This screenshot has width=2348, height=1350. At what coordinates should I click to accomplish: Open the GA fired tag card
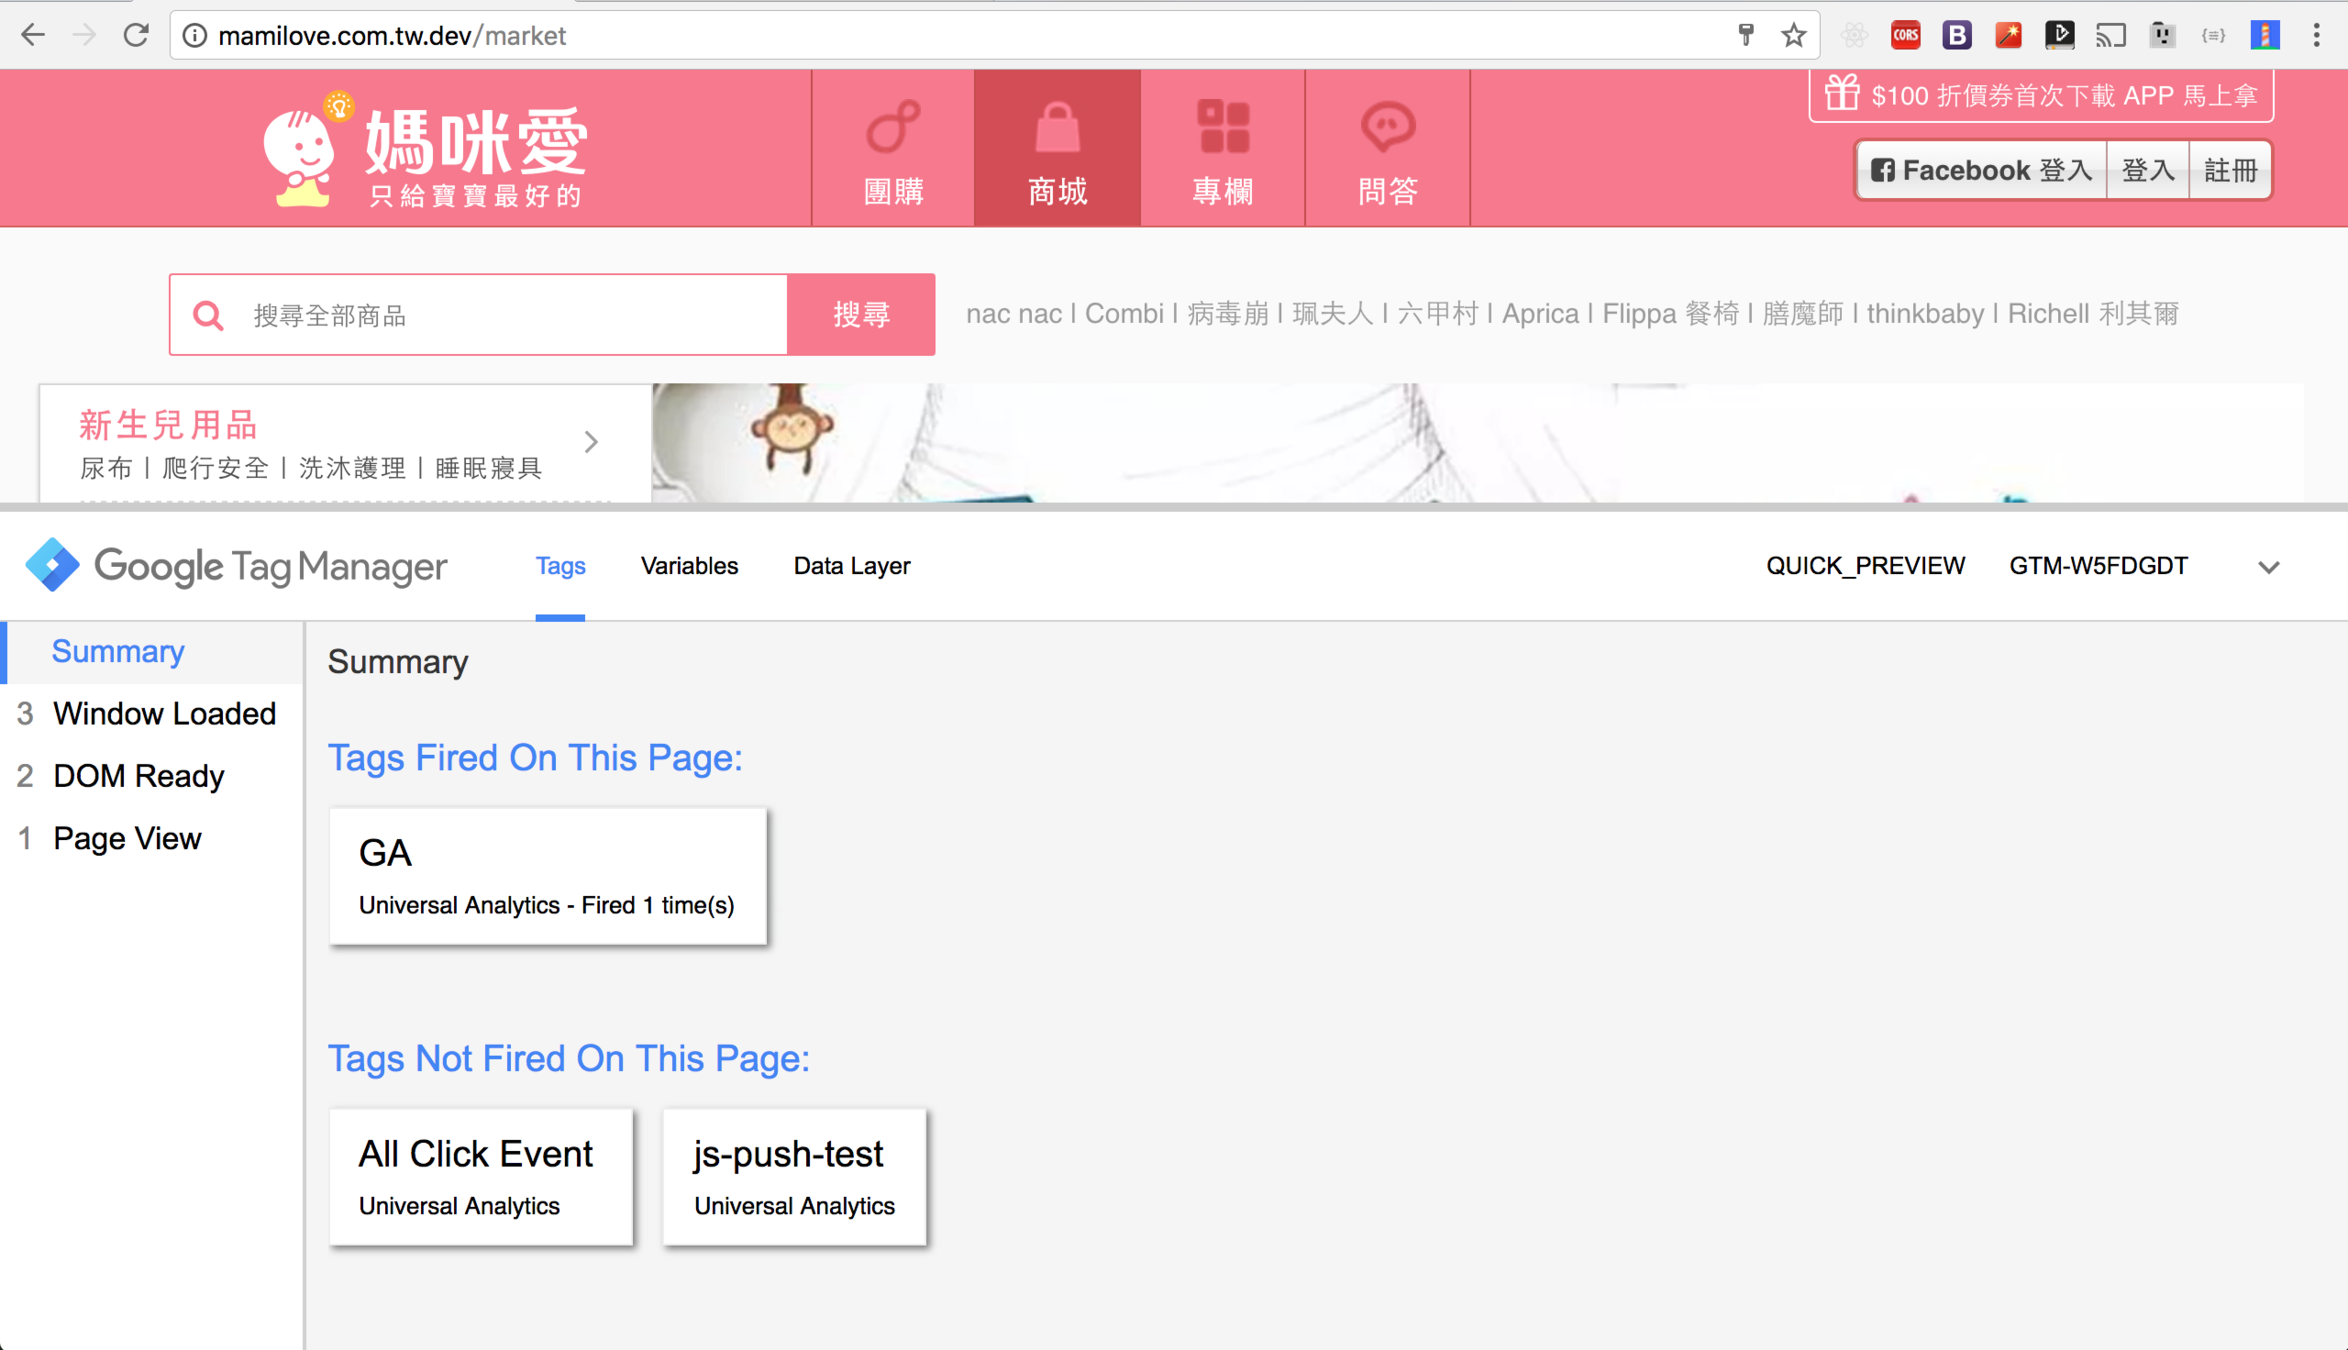pos(547,876)
